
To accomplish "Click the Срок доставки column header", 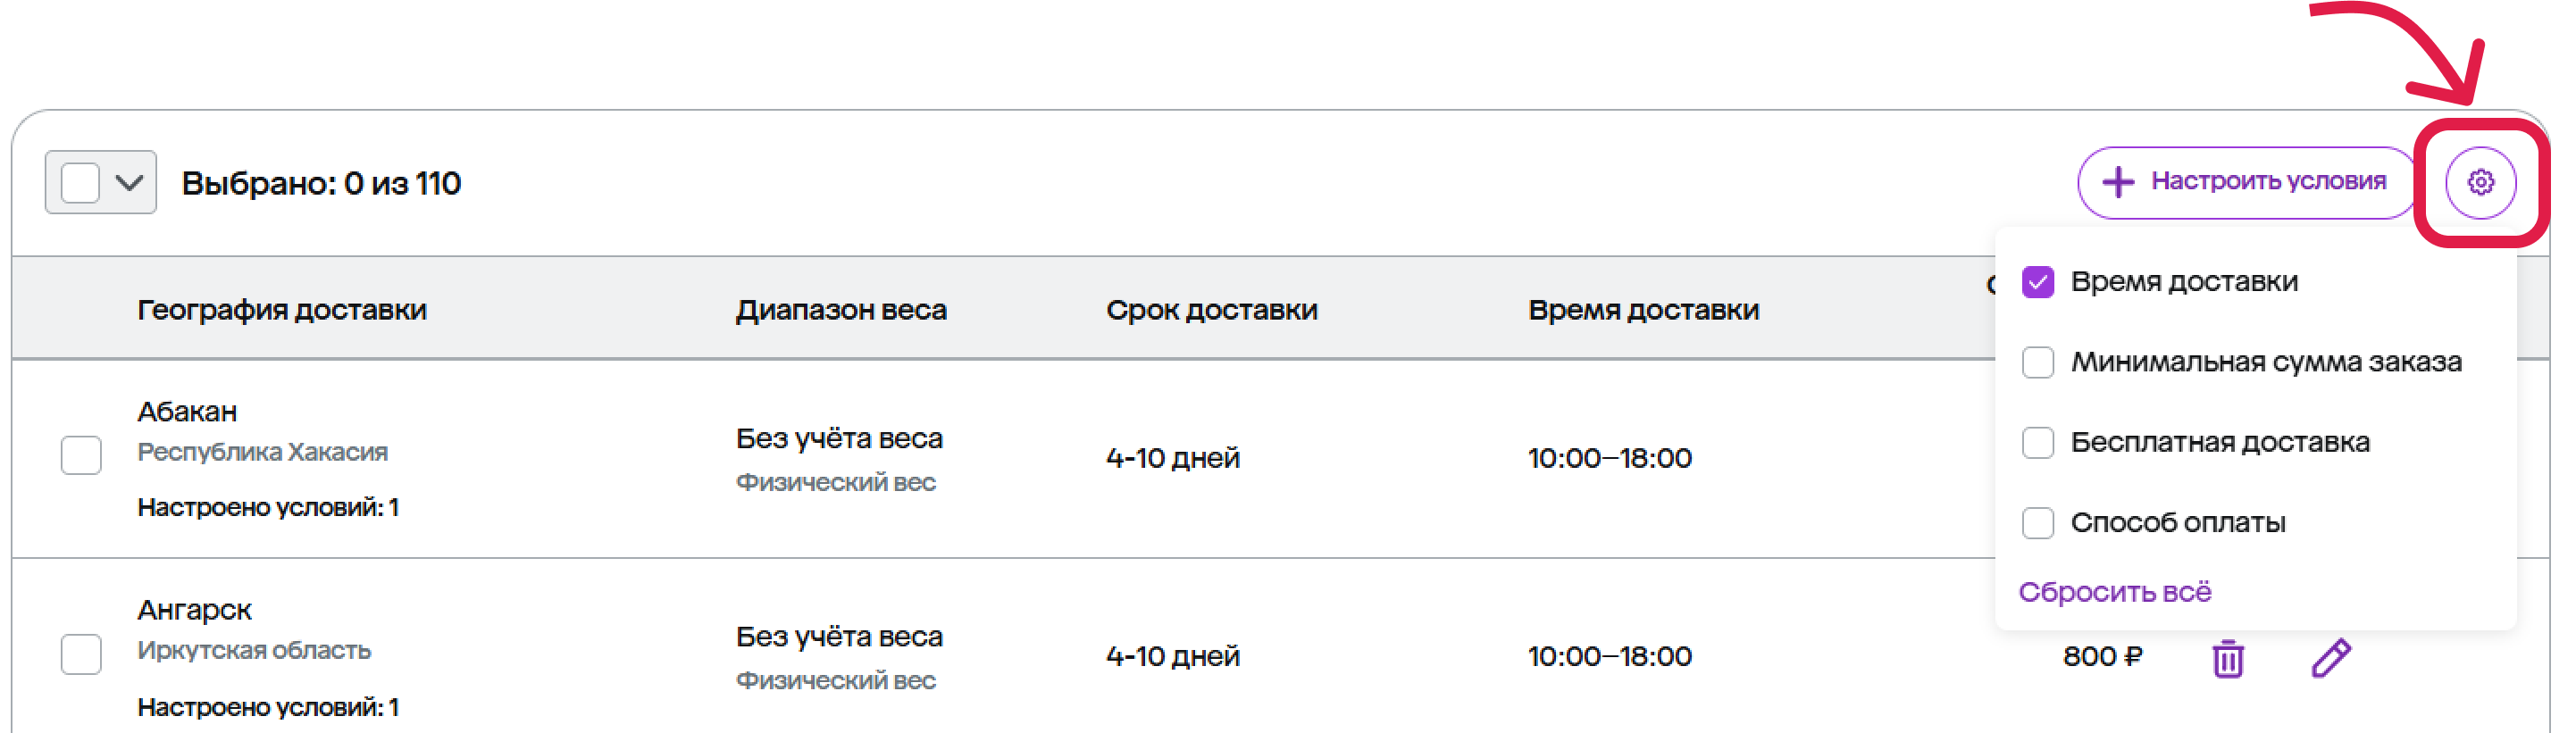I will point(1211,310).
